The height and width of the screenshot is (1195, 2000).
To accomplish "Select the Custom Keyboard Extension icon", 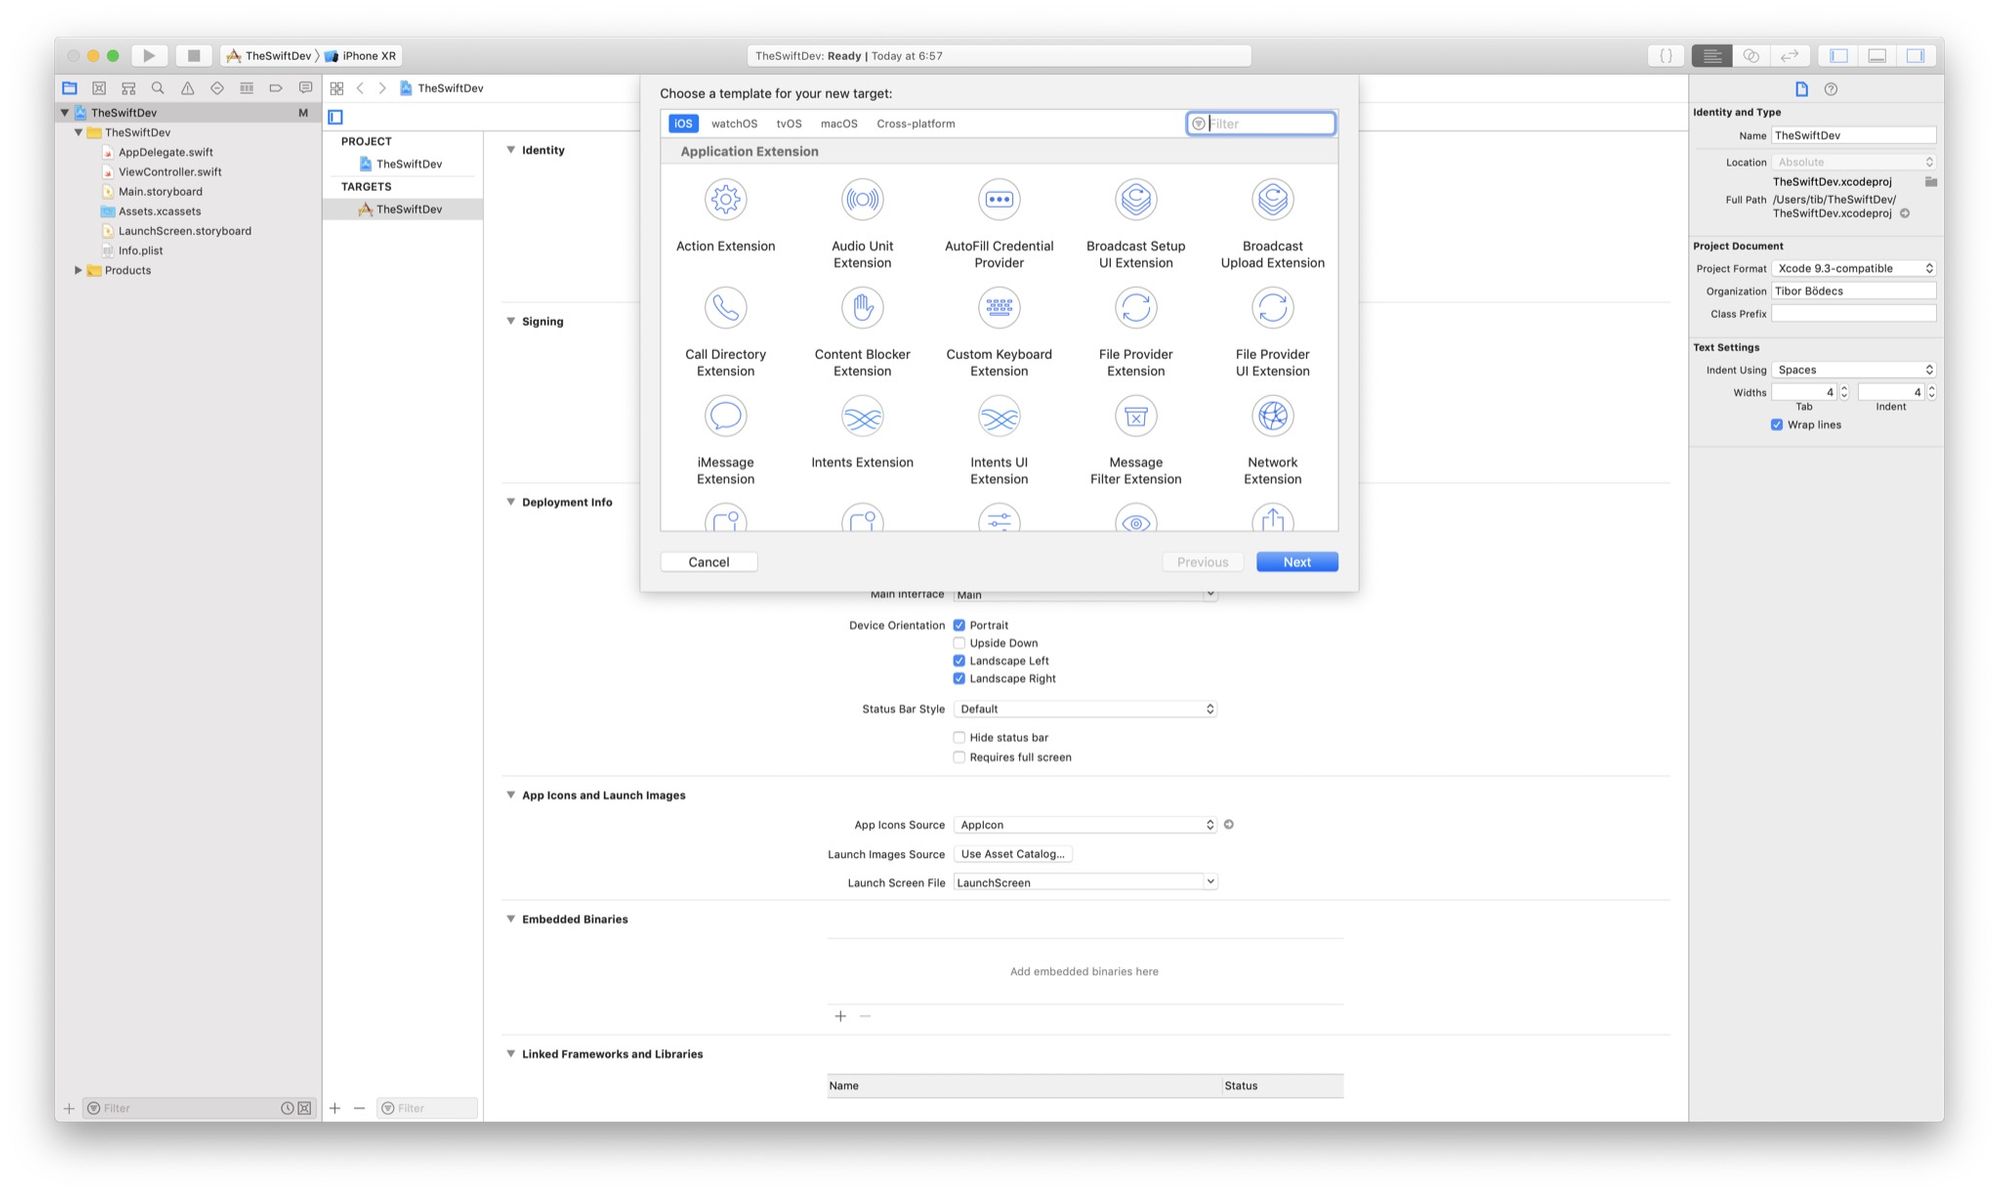I will [999, 306].
